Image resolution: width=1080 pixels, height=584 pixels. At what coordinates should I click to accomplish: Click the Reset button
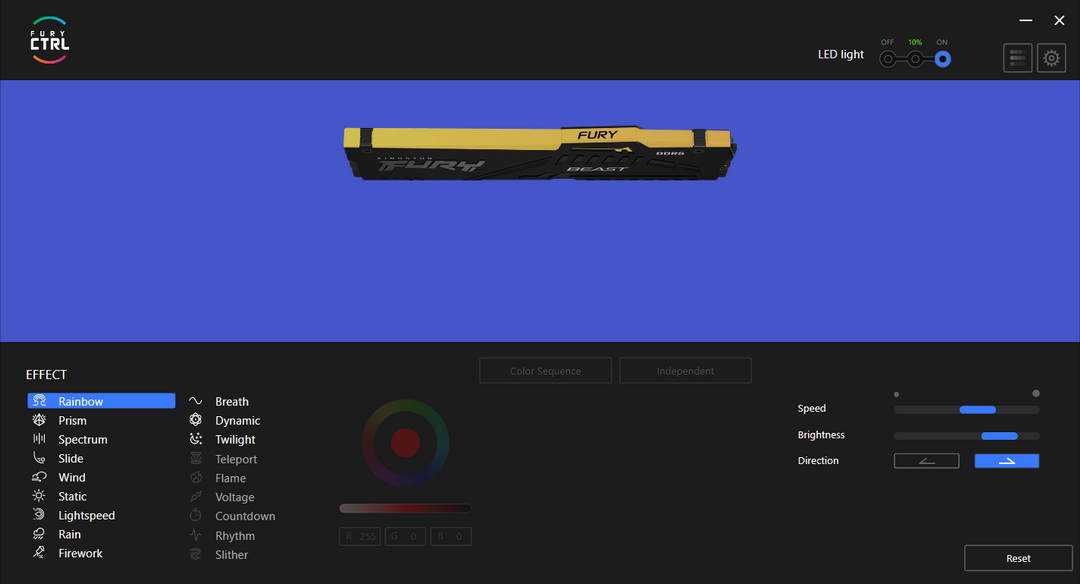click(x=1018, y=558)
